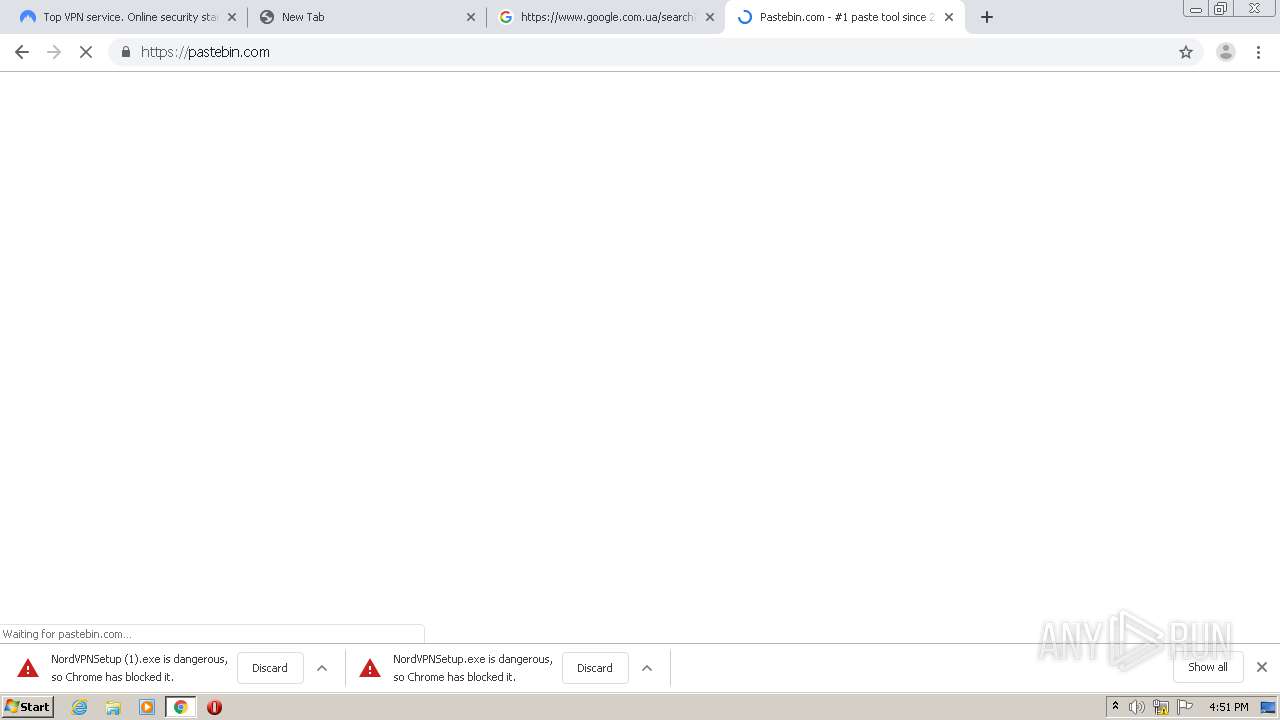This screenshot has width=1280, height=720.
Task: Click the 'NordVPNSetup (1).exe is dangerous' message
Action: click(x=139, y=668)
